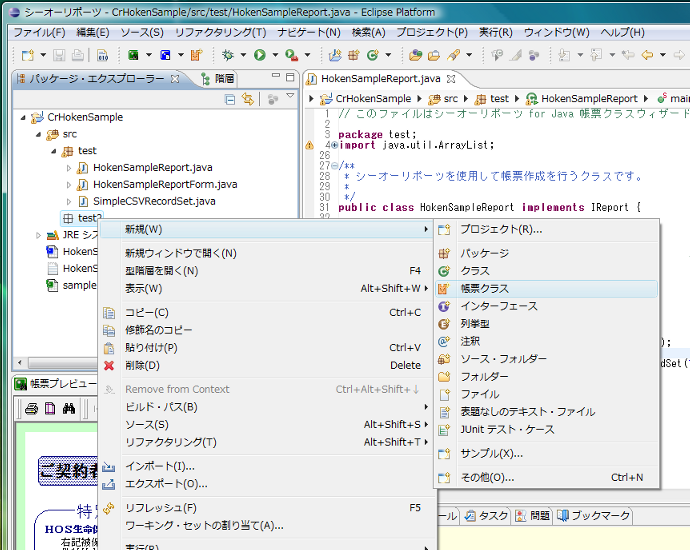Click the 注釈 annotation entry
This screenshot has height=550, width=690.
coord(547,341)
